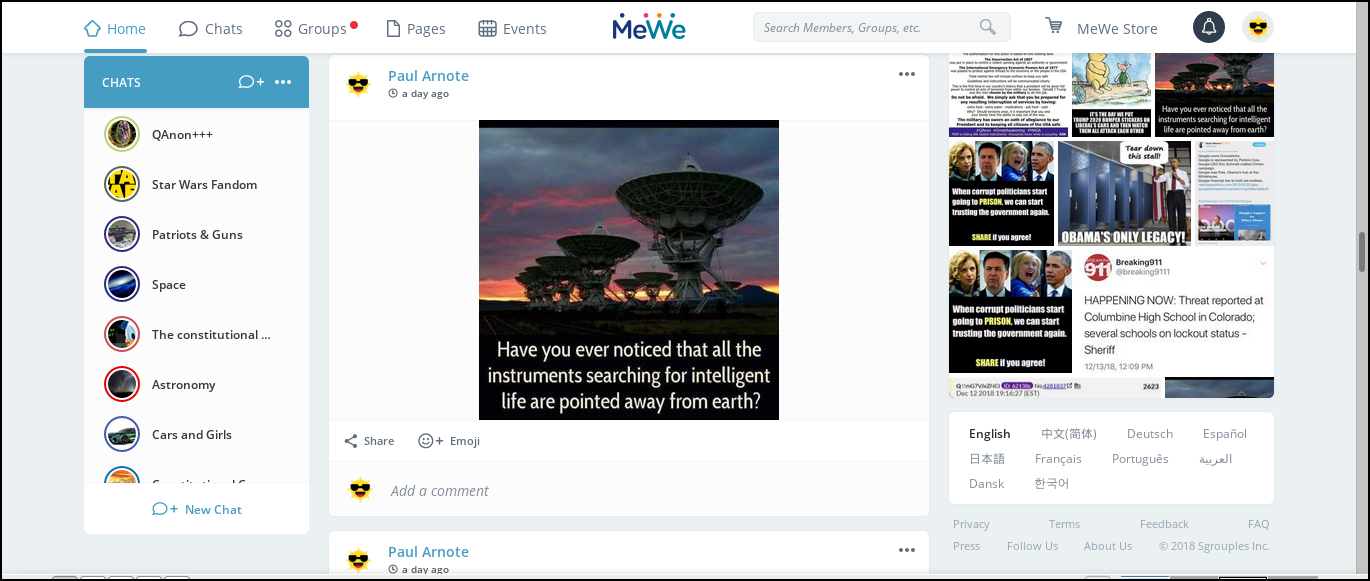Switch language to English
Screen dimensions: 1370x581
click(x=990, y=434)
